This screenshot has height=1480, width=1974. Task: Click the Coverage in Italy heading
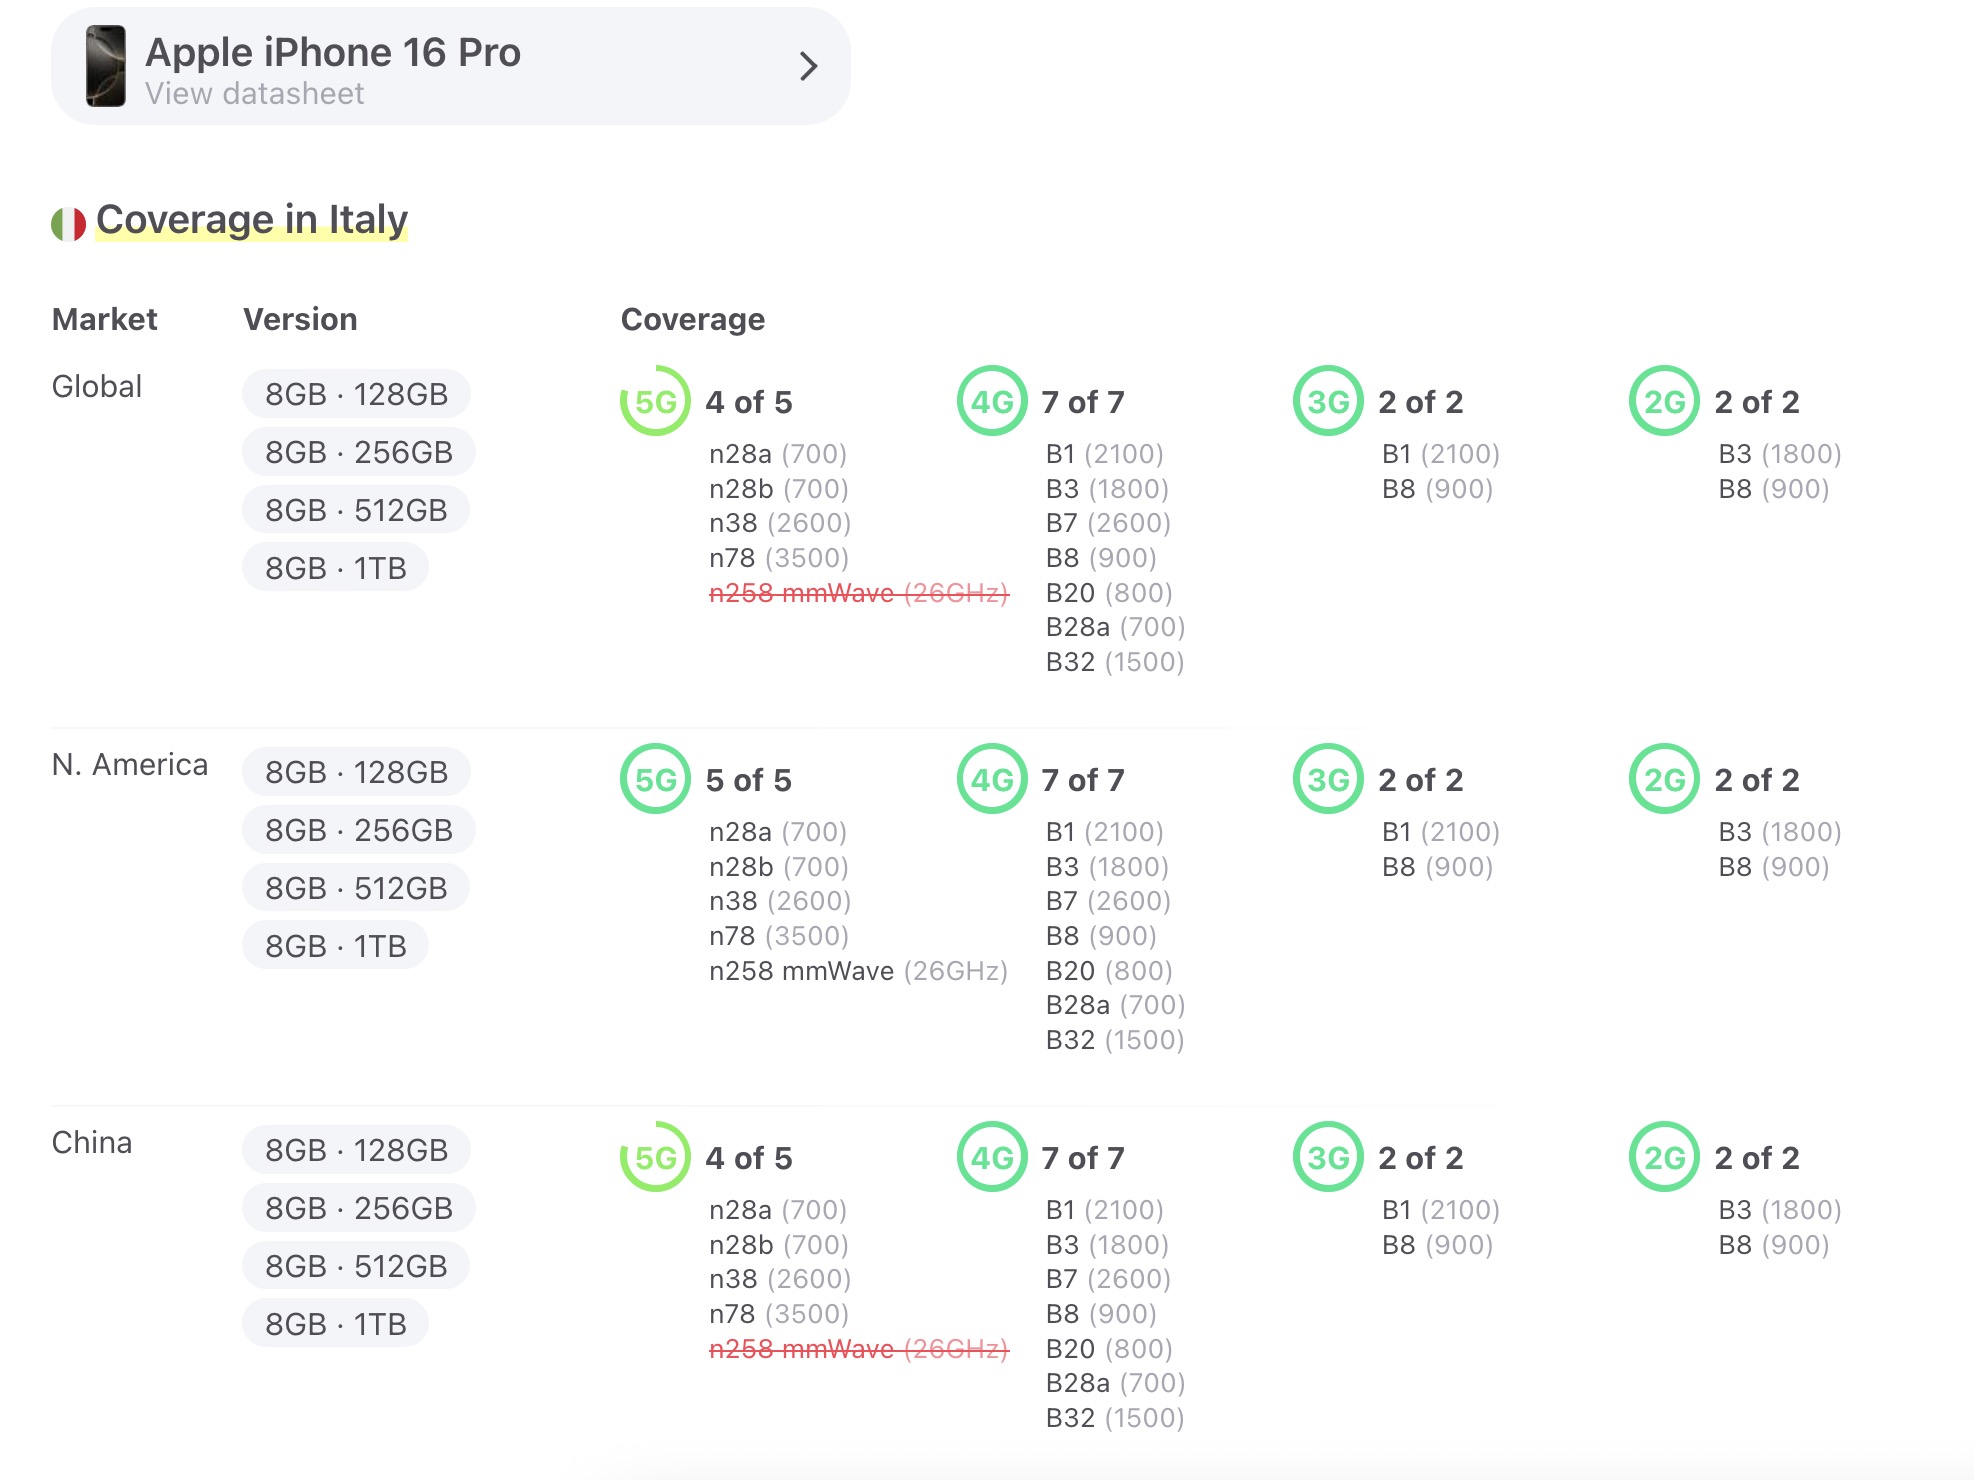click(x=252, y=219)
